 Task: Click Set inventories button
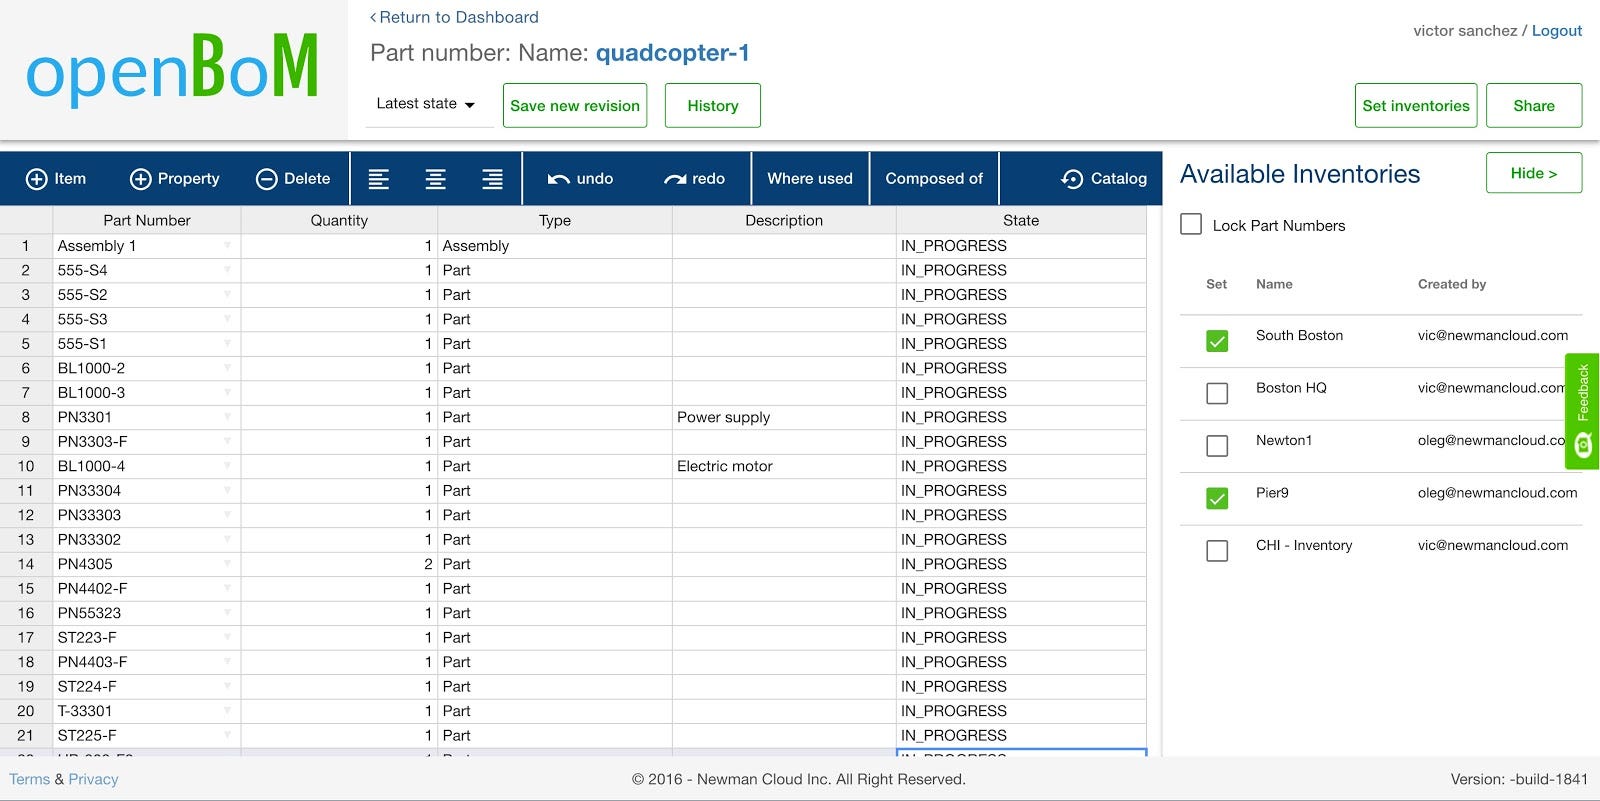(x=1416, y=105)
